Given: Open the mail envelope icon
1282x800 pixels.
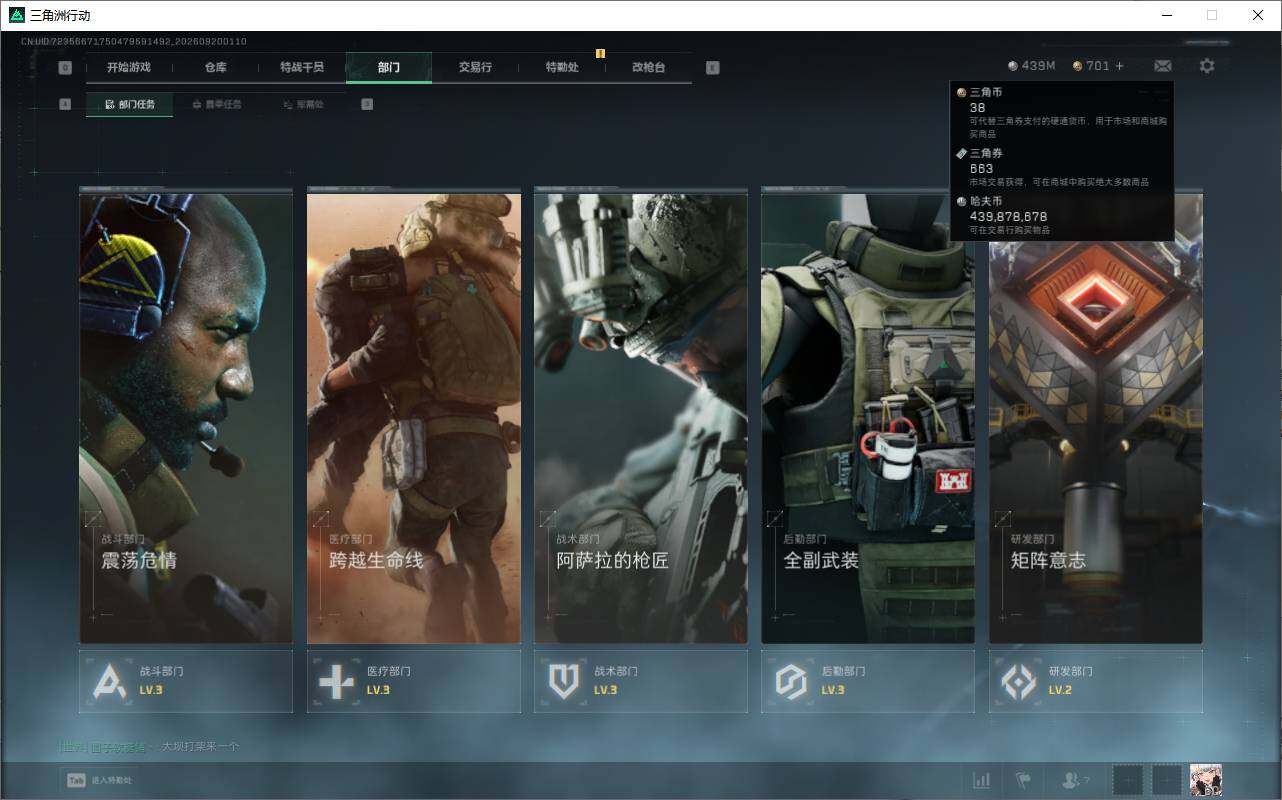Looking at the screenshot, I should [1163, 66].
